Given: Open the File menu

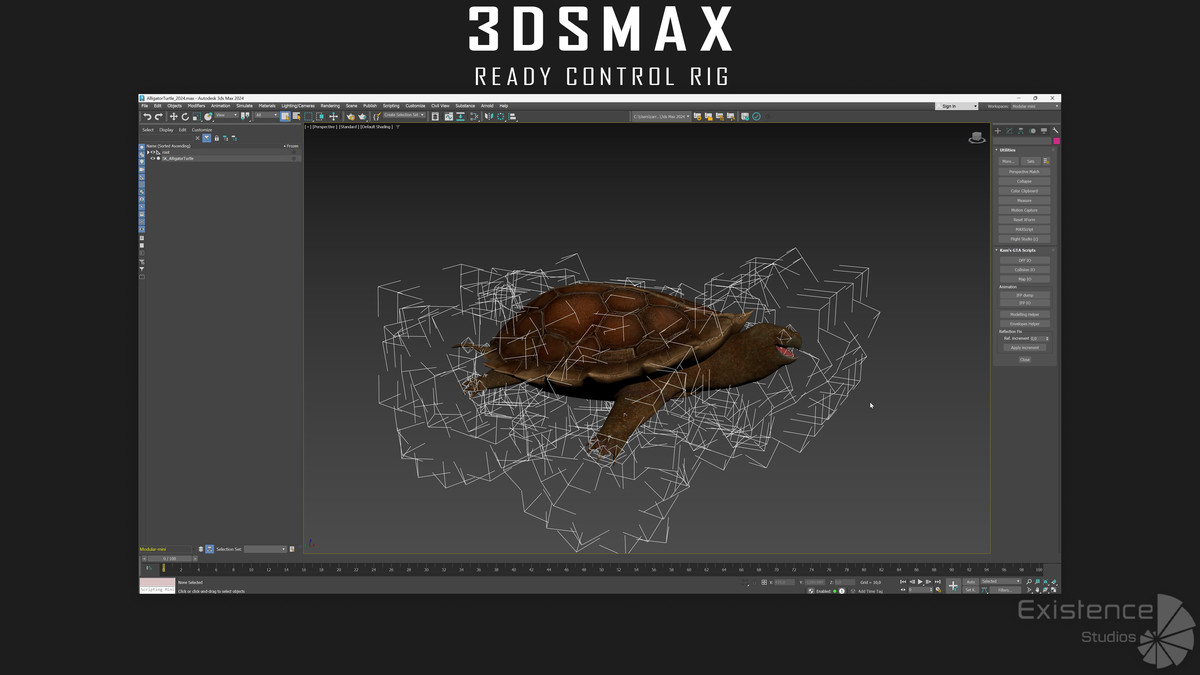Looking at the screenshot, I should (x=145, y=106).
